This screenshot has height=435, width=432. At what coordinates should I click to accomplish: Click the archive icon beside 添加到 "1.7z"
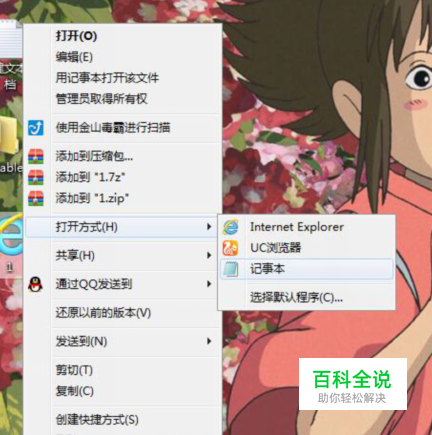coord(36,177)
